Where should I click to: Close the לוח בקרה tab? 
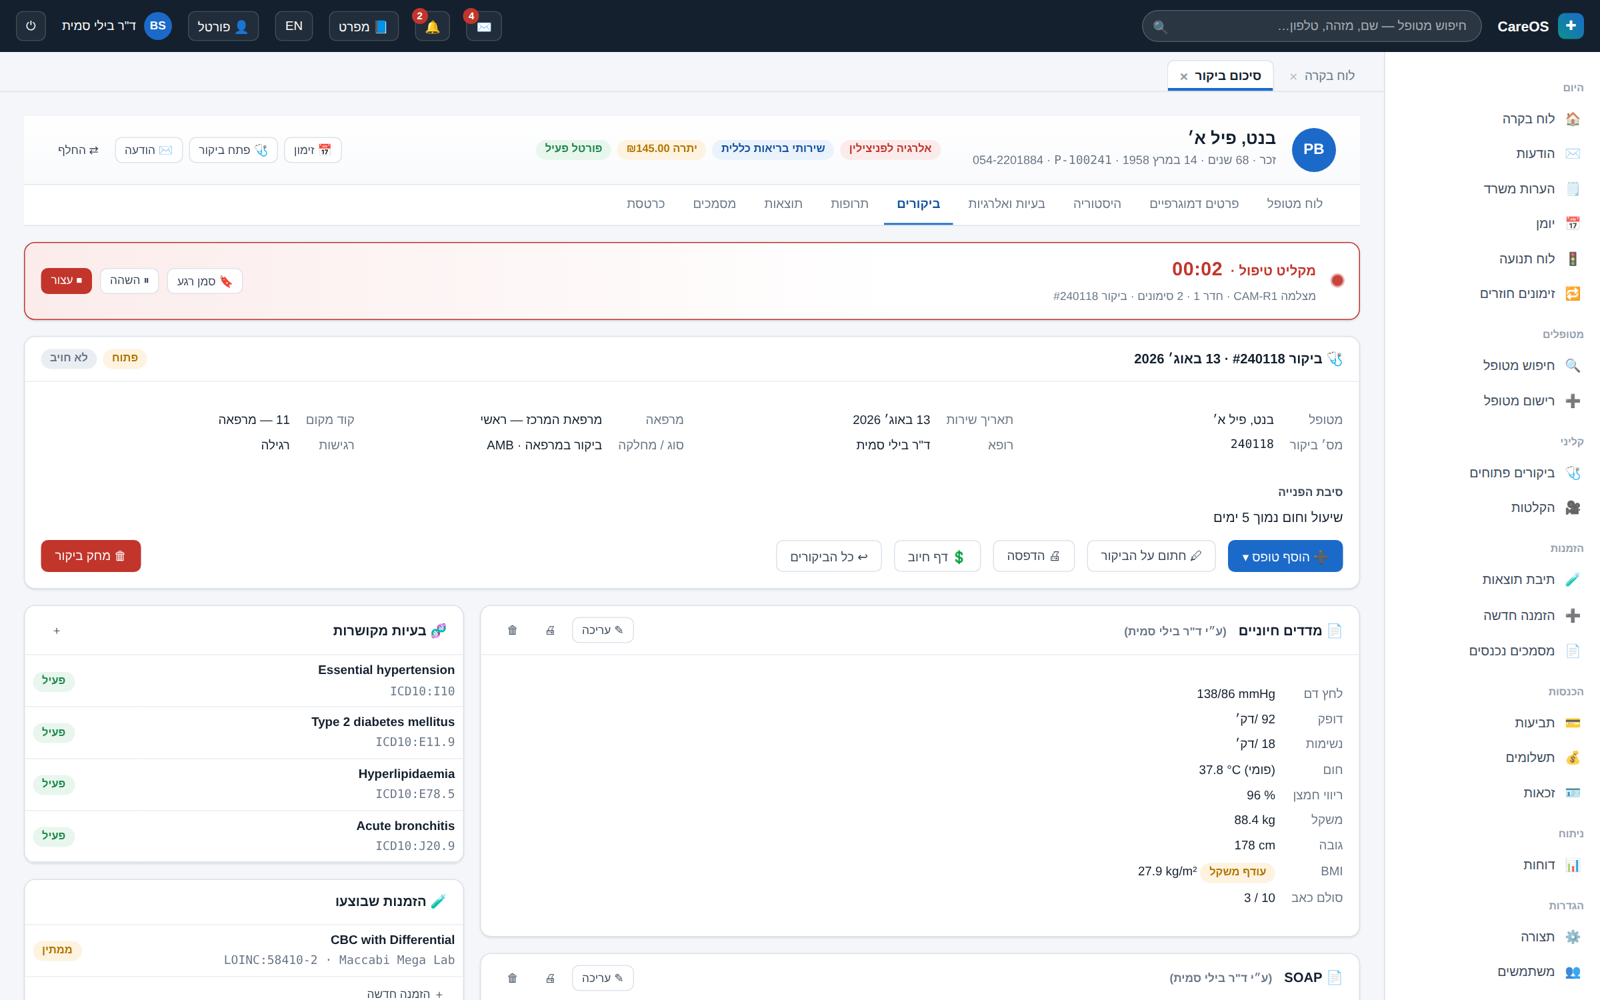click(x=1294, y=76)
